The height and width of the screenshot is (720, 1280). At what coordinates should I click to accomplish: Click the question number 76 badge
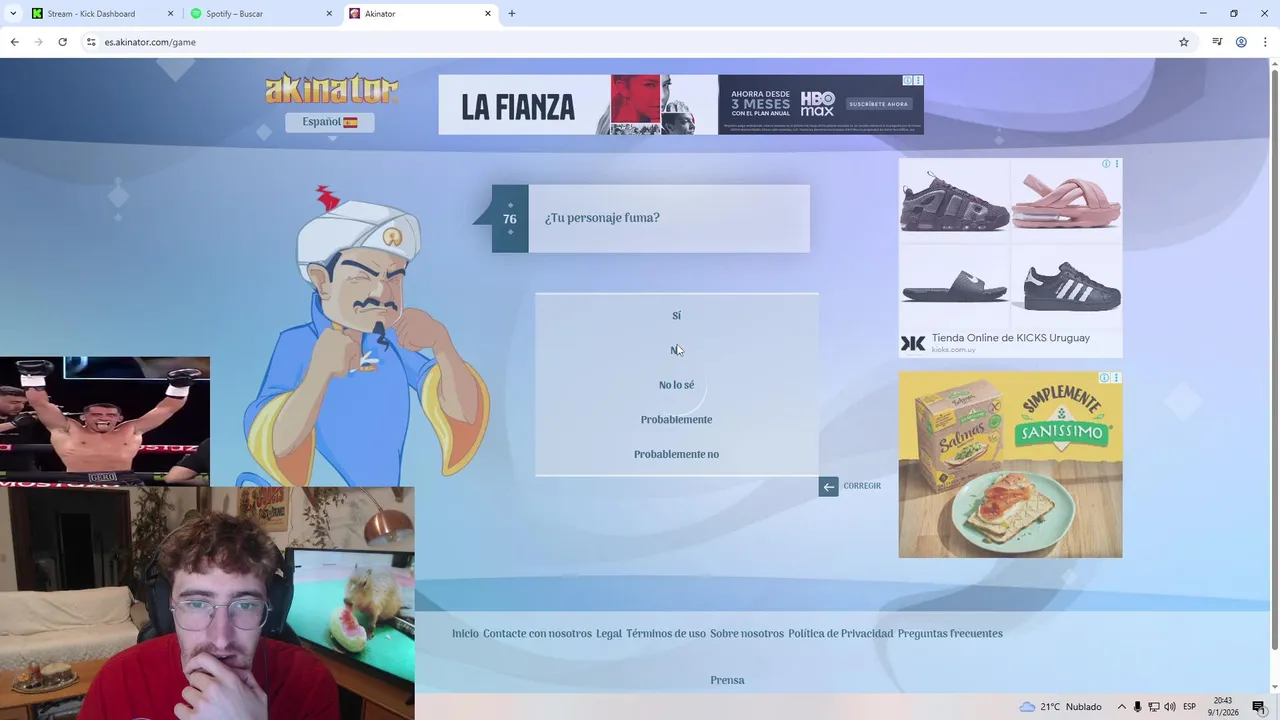point(510,219)
